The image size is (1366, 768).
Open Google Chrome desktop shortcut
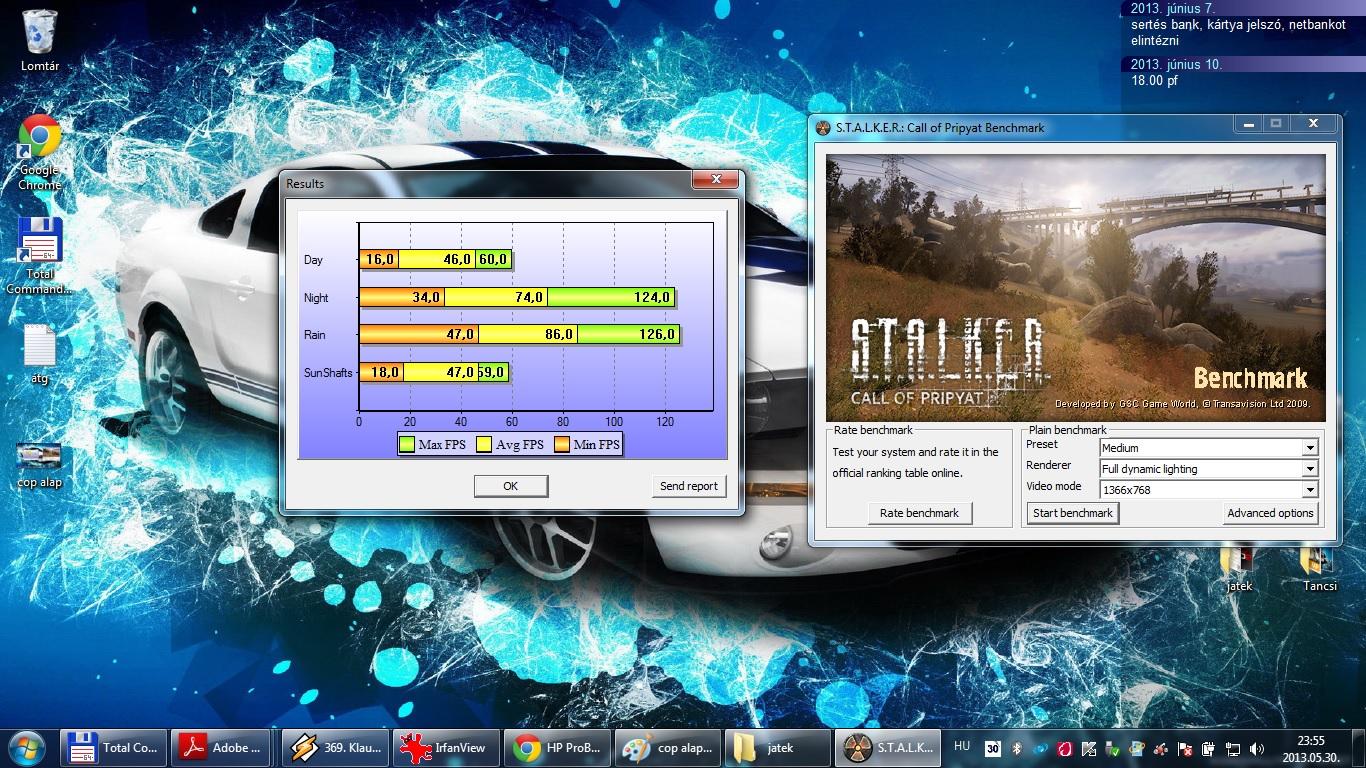pos(40,152)
